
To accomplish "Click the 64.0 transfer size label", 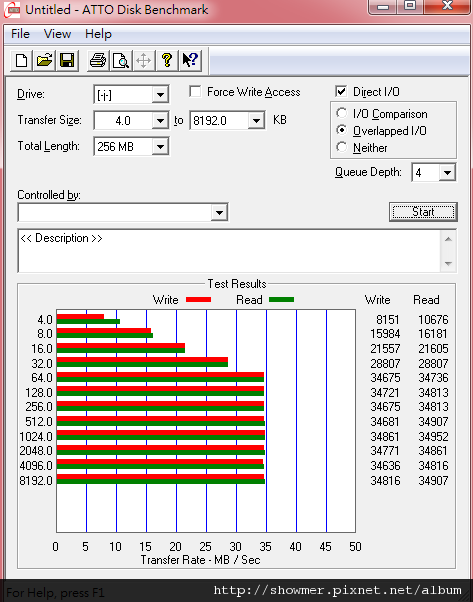I will pyautogui.click(x=41, y=377).
